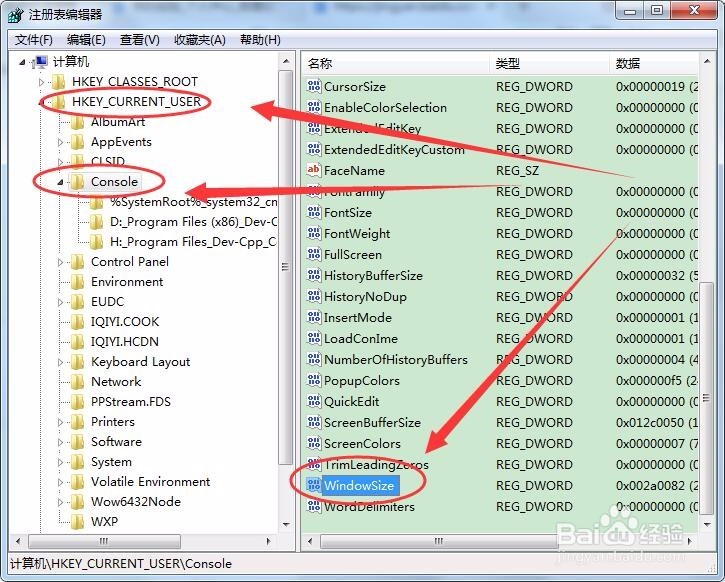Expand the Printers key

click(60, 422)
